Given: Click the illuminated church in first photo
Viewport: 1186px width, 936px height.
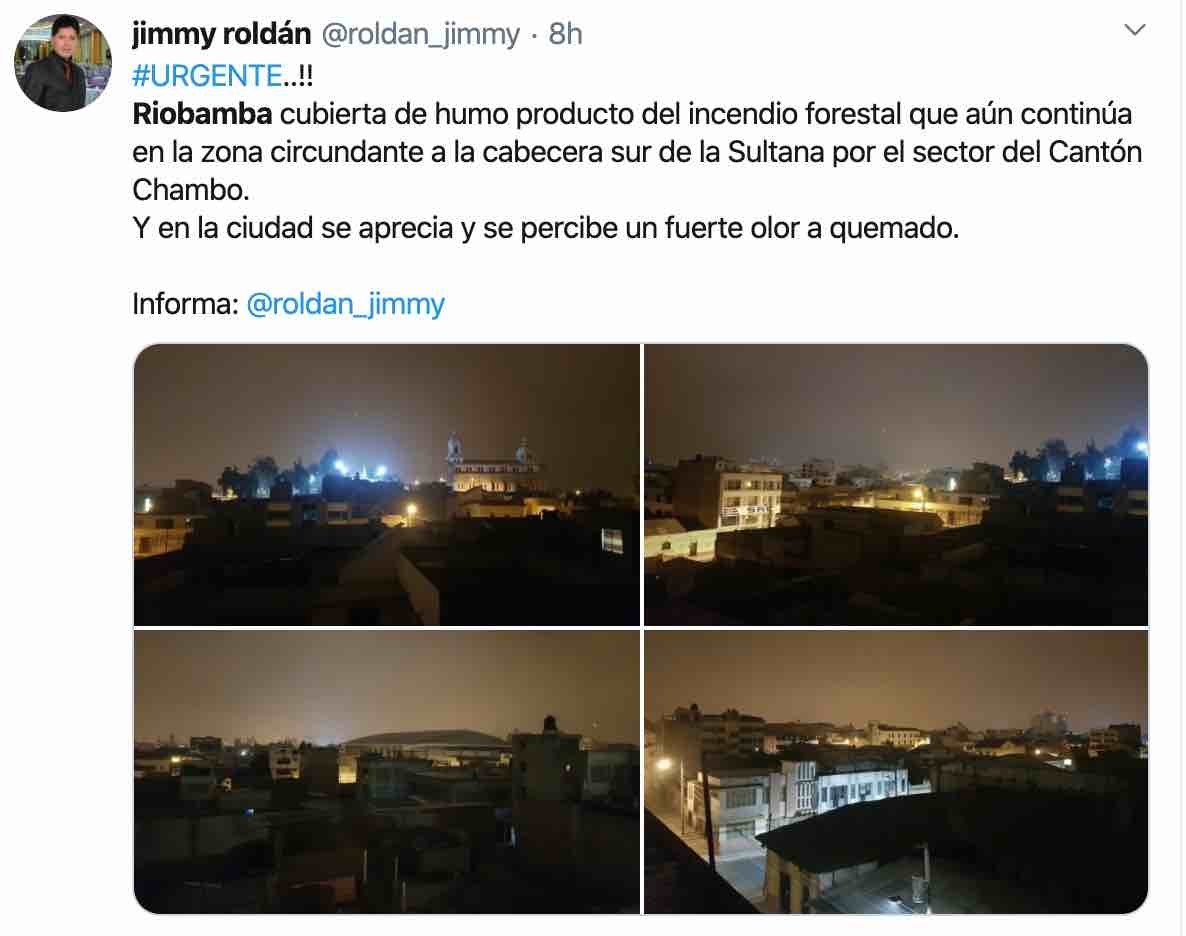Looking at the screenshot, I should 492,469.
